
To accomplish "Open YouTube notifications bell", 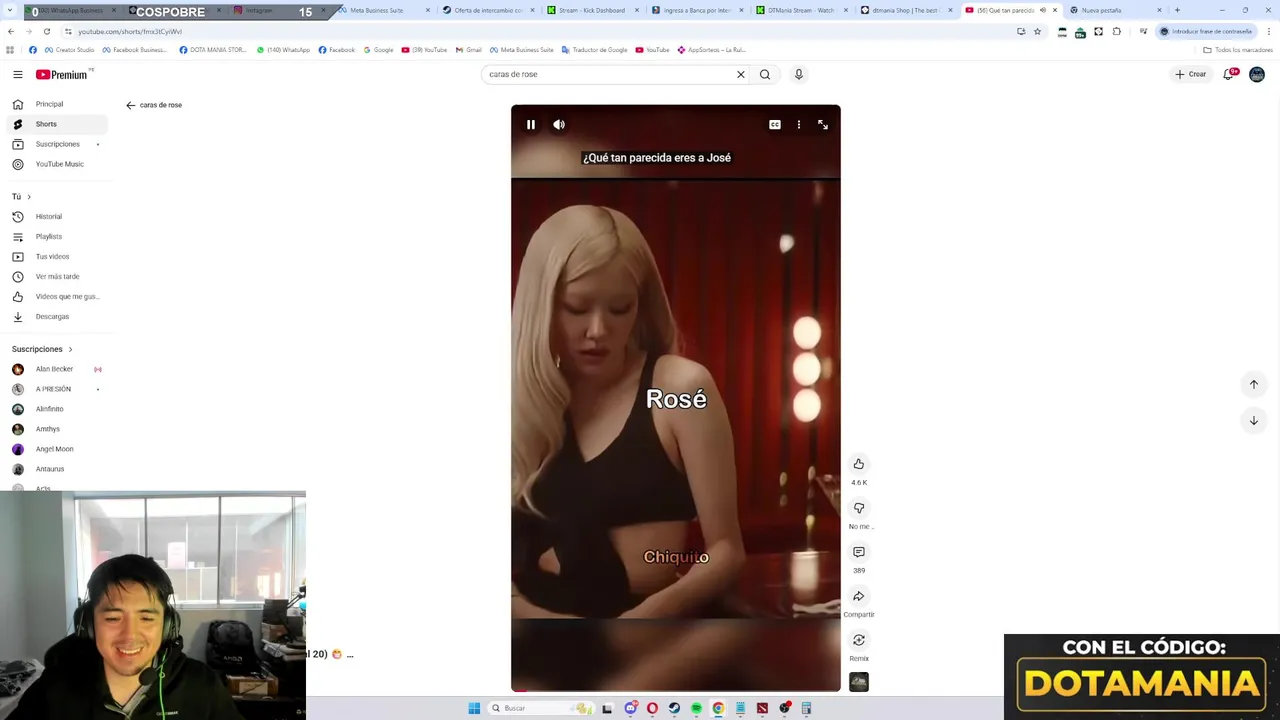I will [1229, 74].
